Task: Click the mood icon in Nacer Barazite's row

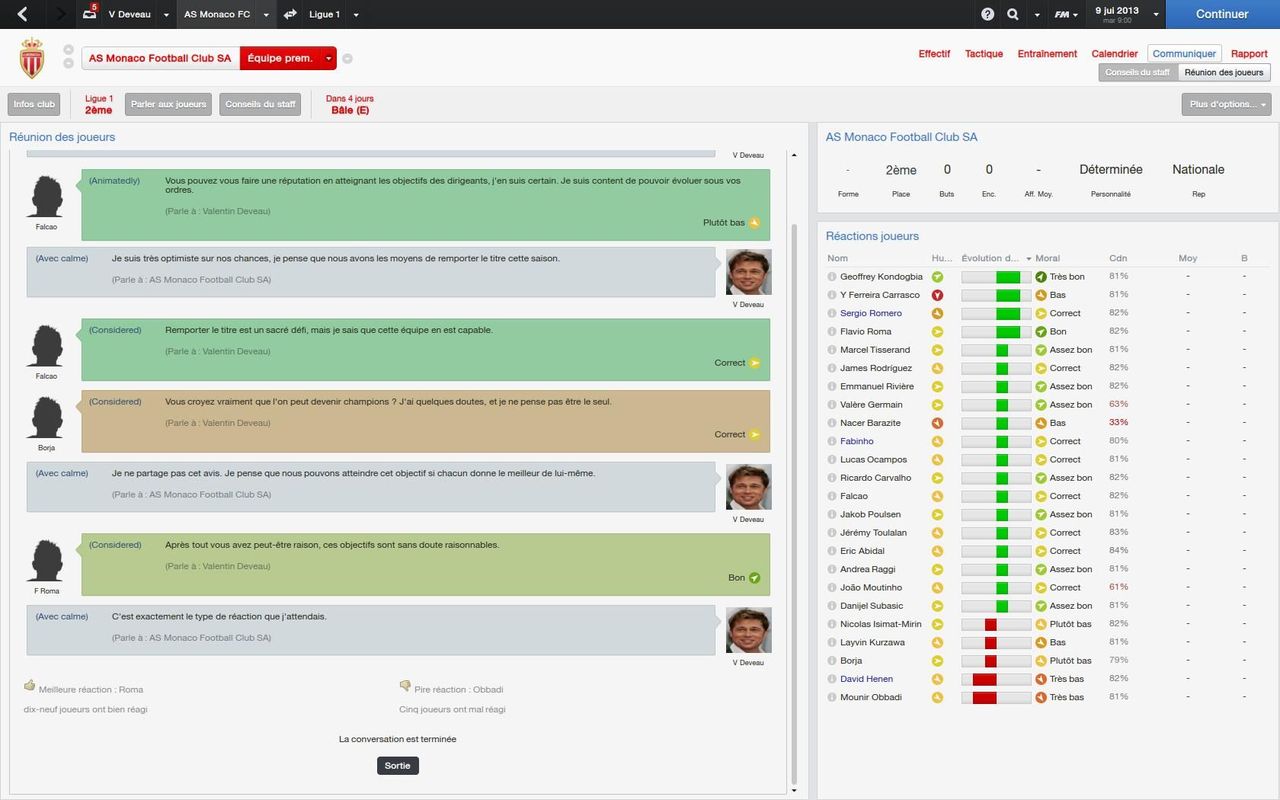Action: pos(937,423)
